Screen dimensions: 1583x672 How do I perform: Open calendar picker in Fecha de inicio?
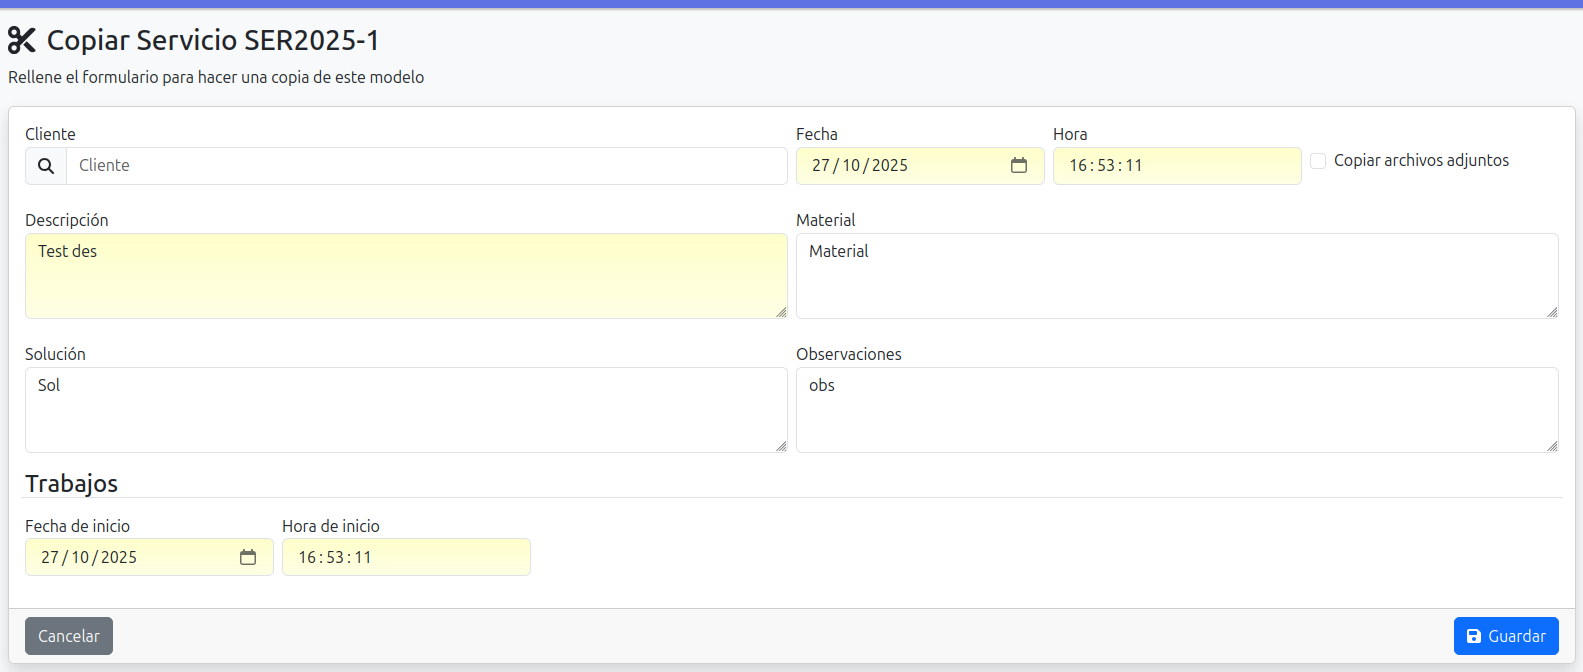point(248,558)
